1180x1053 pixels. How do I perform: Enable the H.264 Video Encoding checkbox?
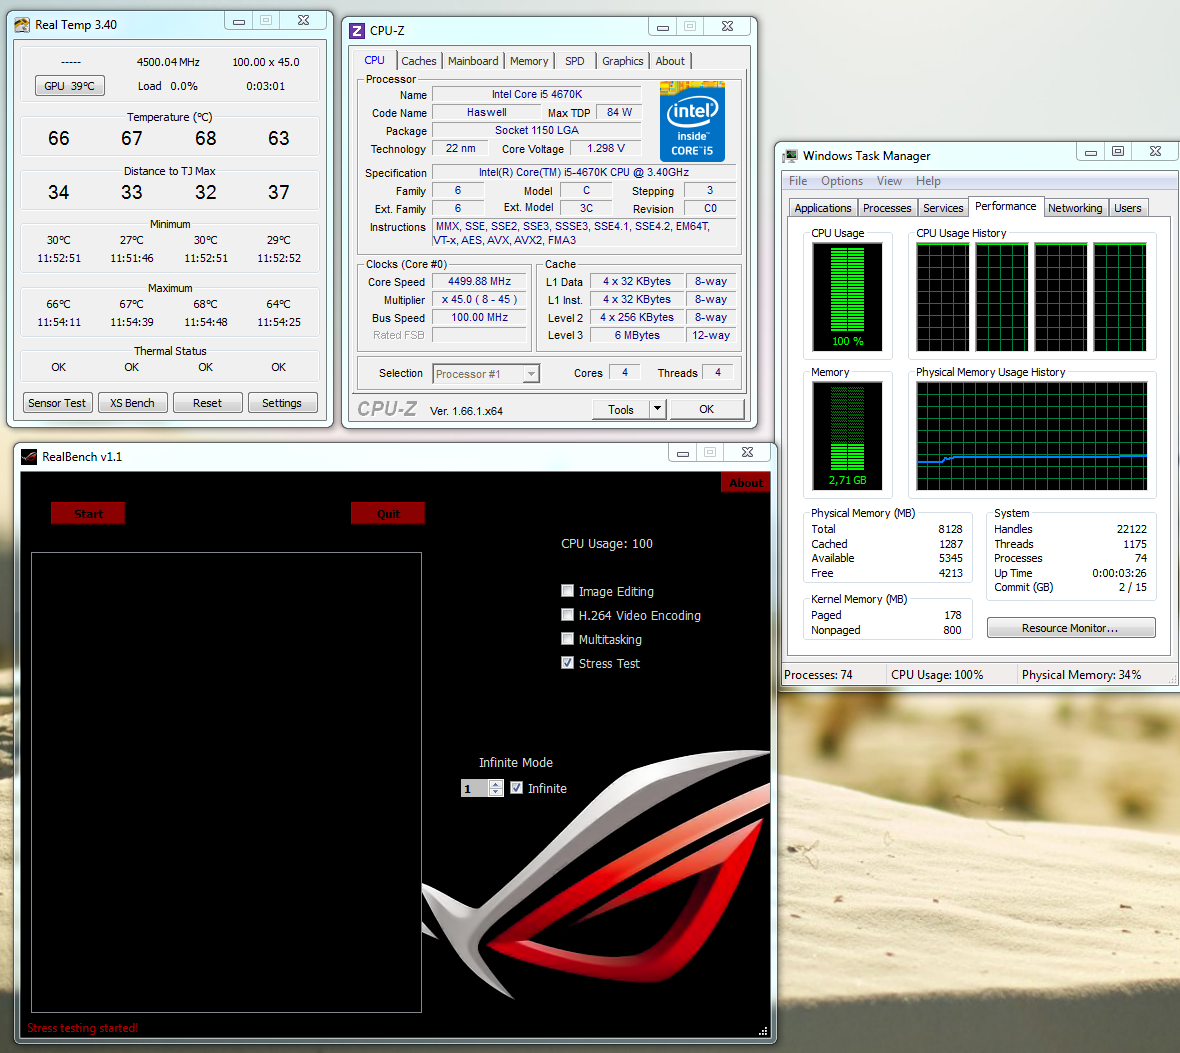tap(567, 615)
